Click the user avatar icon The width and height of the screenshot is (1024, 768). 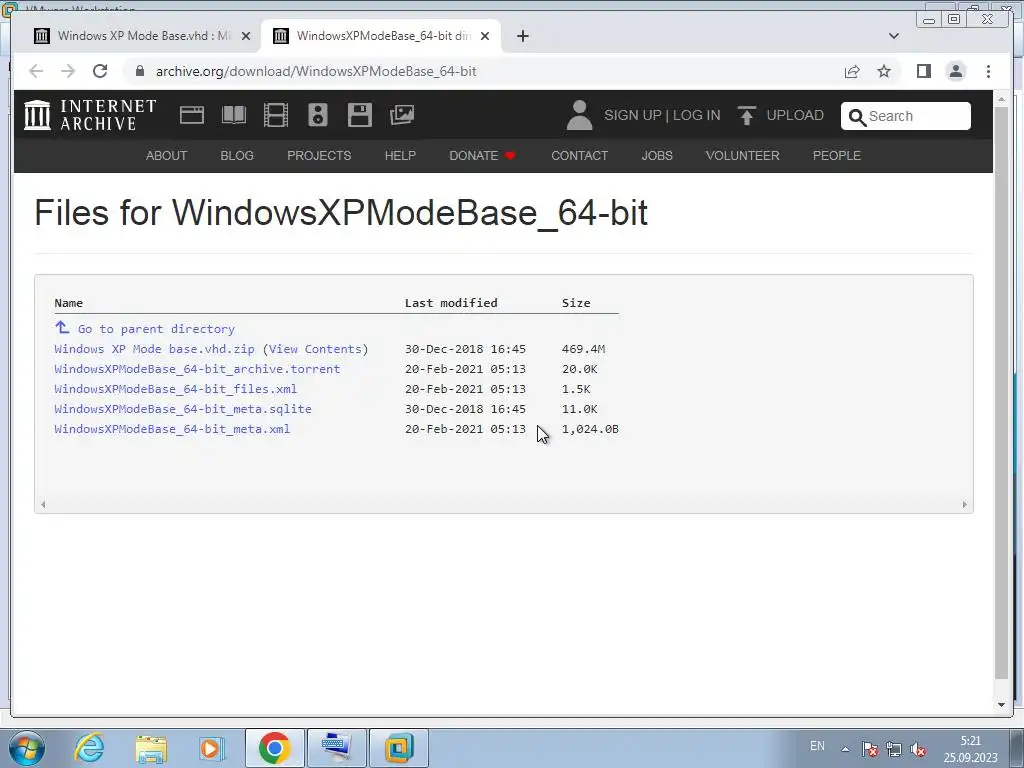click(579, 115)
